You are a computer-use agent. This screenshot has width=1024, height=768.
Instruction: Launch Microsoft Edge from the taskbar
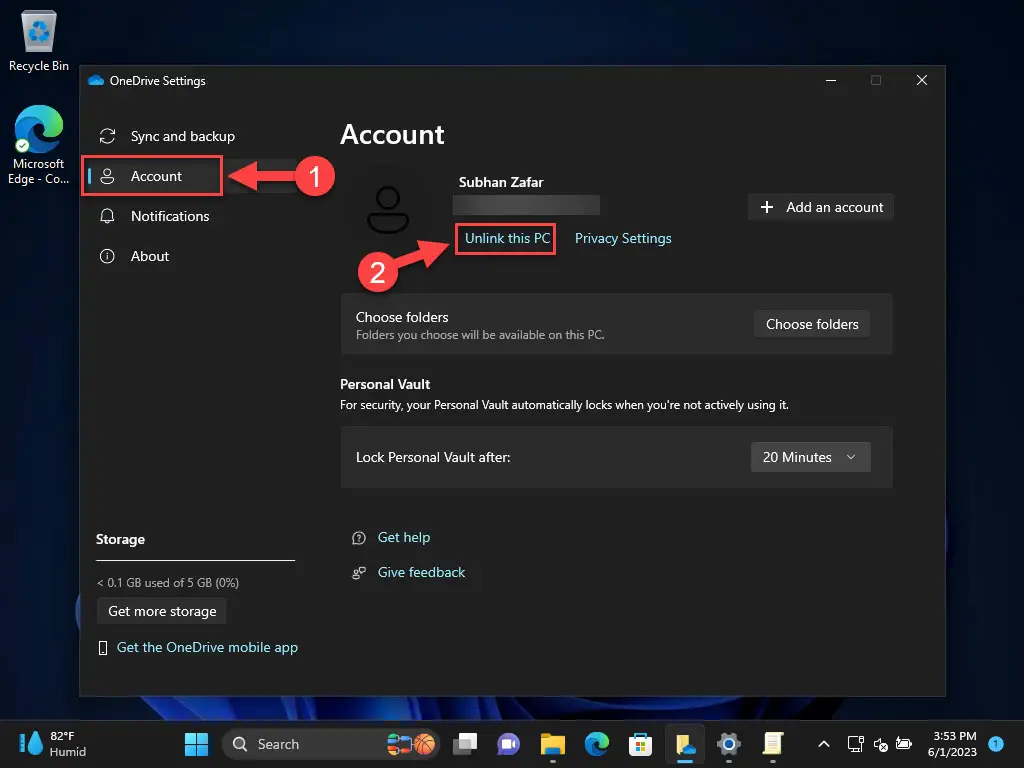pyautogui.click(x=596, y=744)
